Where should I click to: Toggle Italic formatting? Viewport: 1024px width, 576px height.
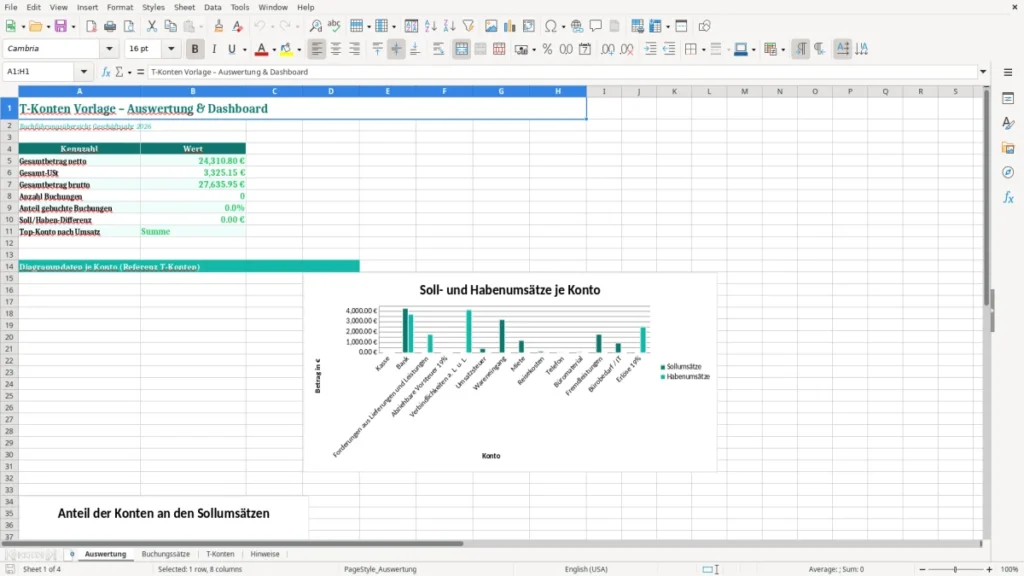[214, 49]
